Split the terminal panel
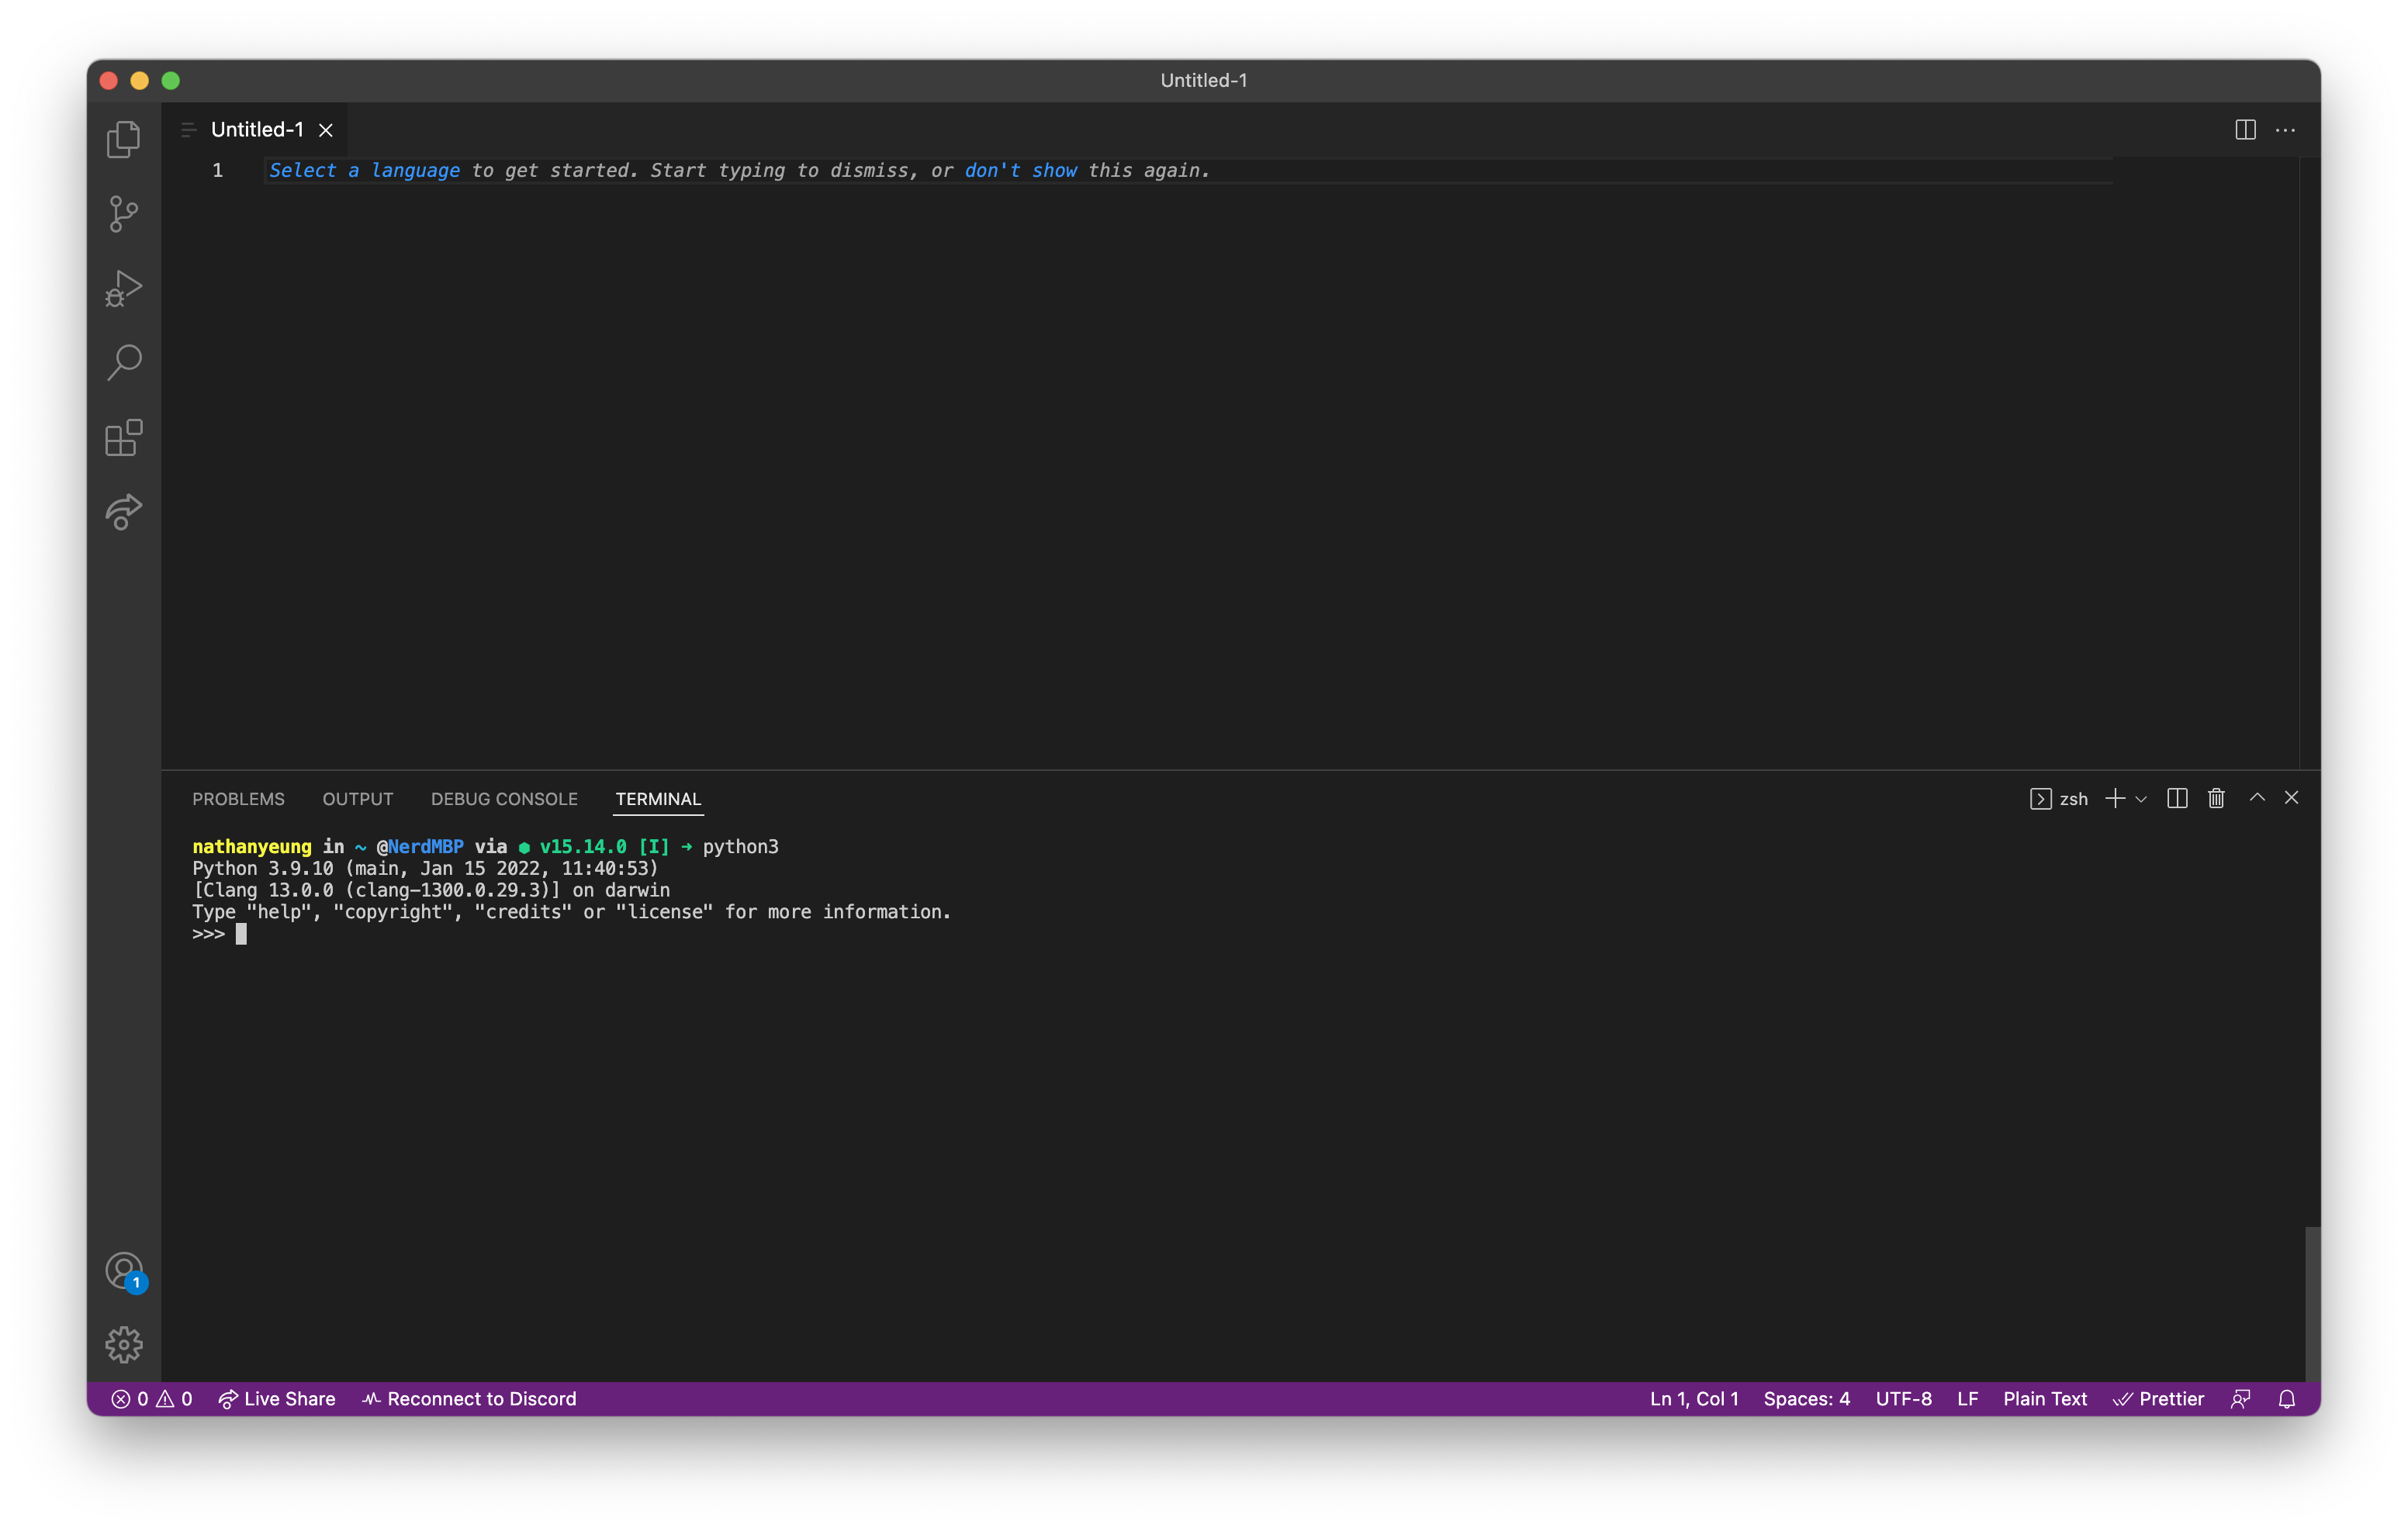Screen dimensions: 2408x1531 [2177, 798]
